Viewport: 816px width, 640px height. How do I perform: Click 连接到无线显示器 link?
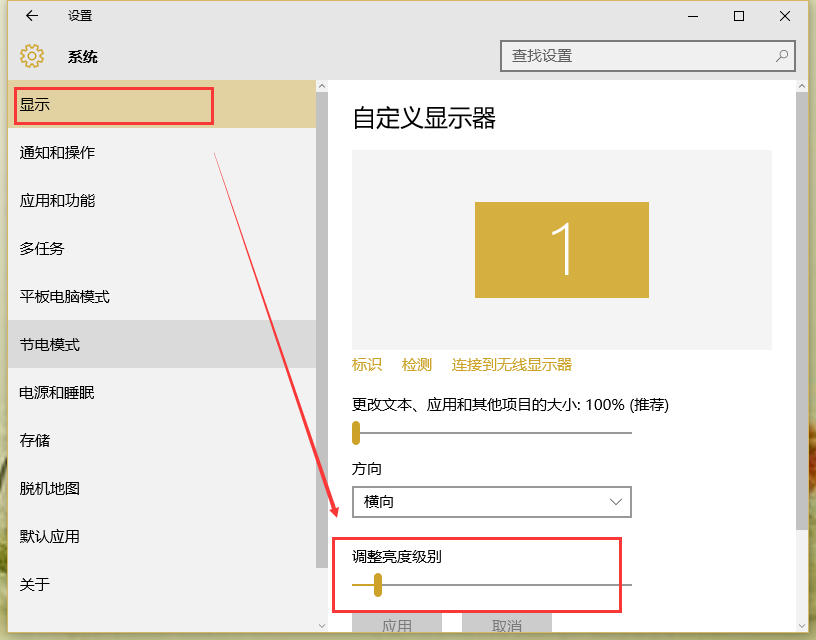click(x=512, y=365)
